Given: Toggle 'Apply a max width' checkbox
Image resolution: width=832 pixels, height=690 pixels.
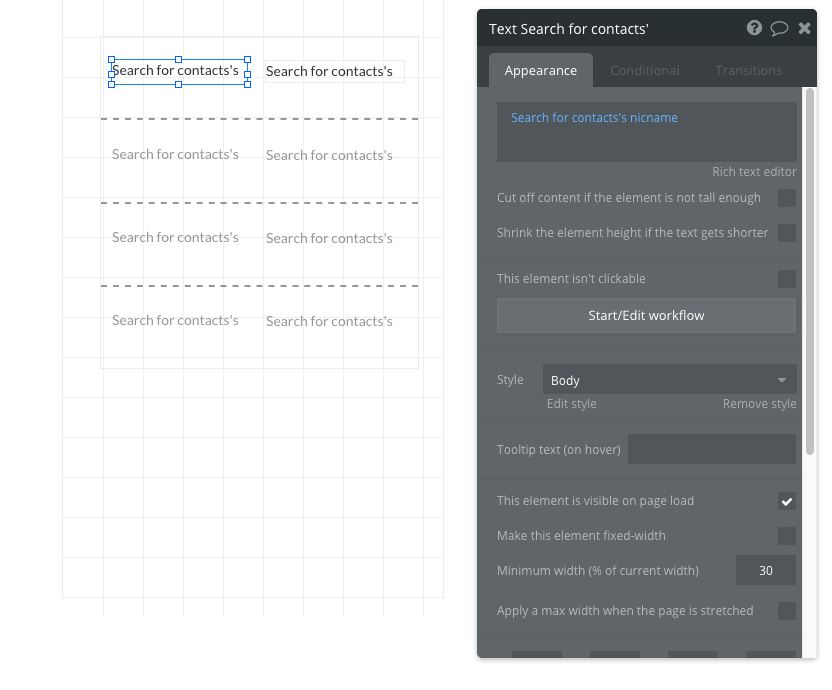Looking at the screenshot, I should 787,611.
